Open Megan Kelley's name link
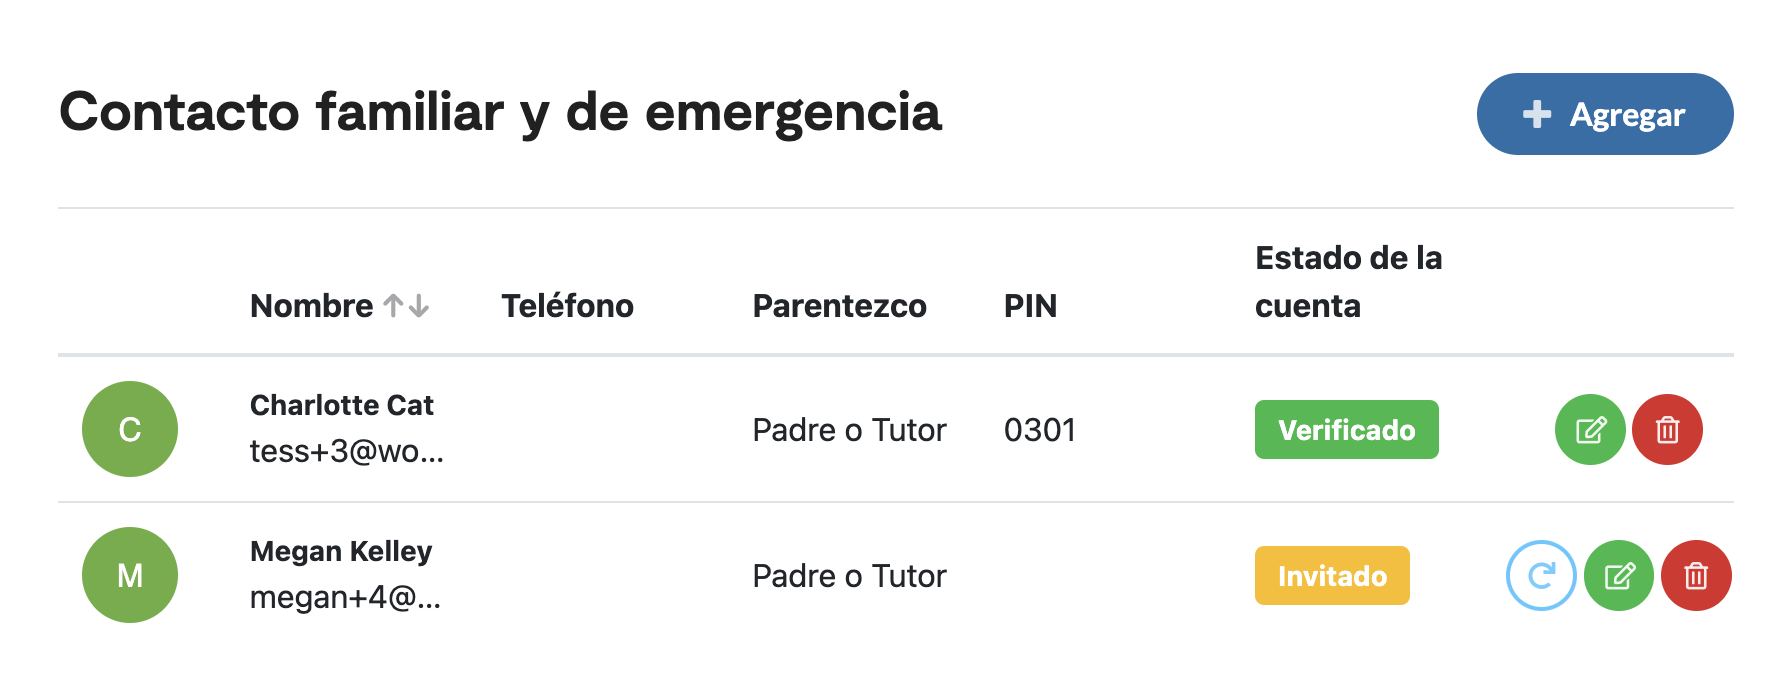 (x=341, y=551)
